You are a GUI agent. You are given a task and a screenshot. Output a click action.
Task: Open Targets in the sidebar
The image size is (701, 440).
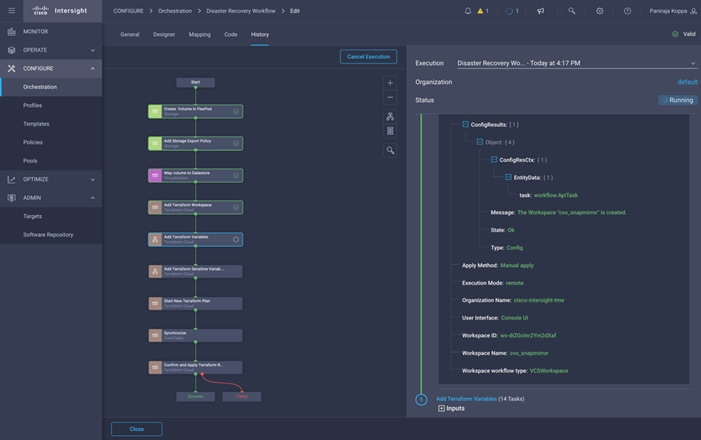click(x=51, y=216)
